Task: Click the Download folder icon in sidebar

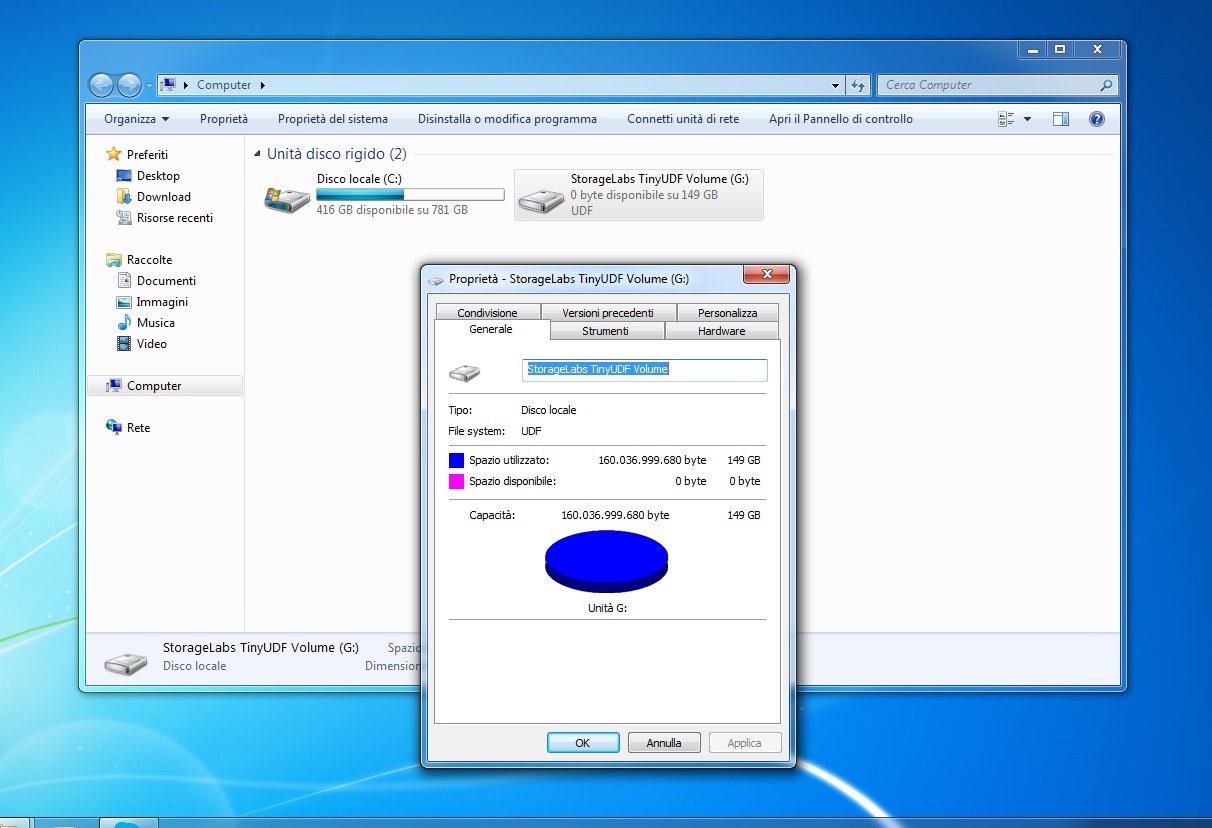Action: (124, 197)
